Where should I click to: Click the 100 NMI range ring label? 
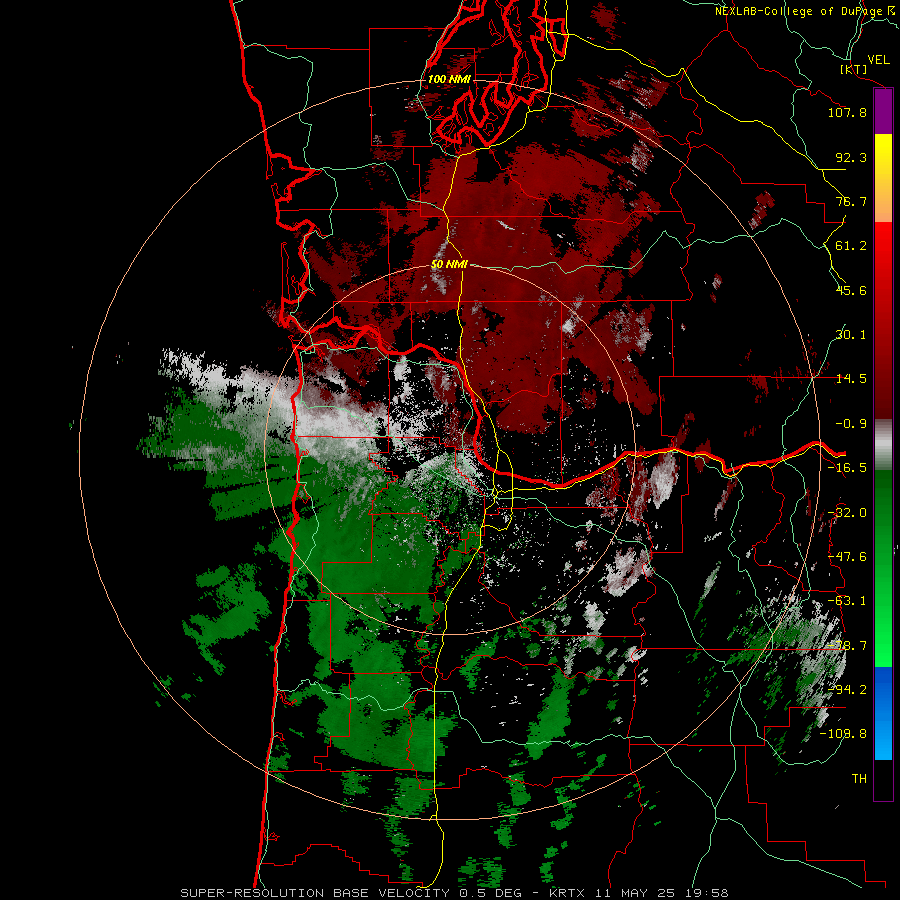pos(449,79)
